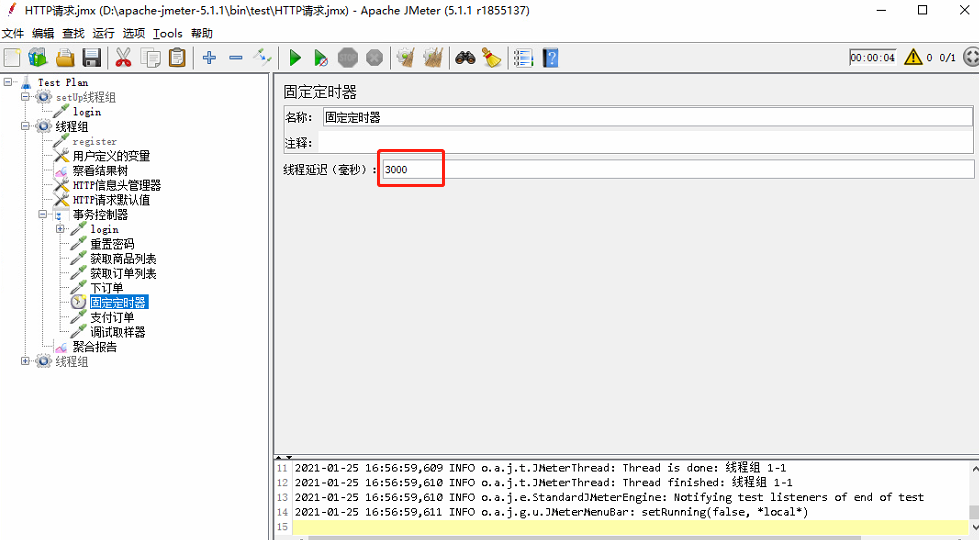The image size is (979, 540).
Task: Select HTTP请求默认值
Action: click(x=111, y=200)
